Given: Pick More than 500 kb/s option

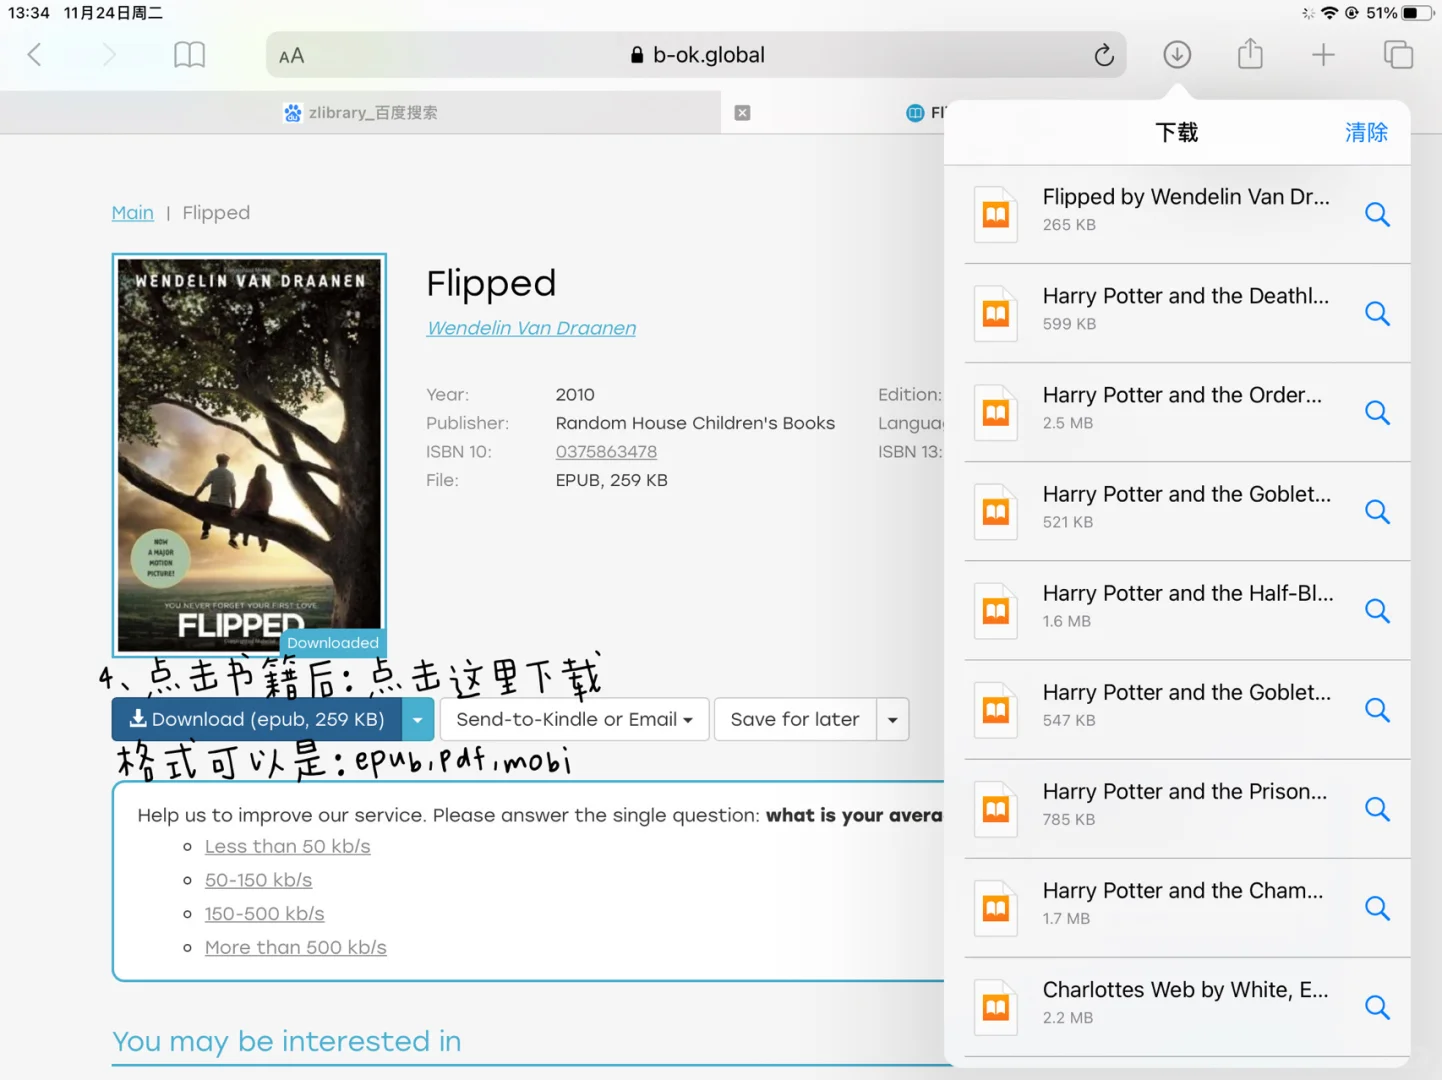Looking at the screenshot, I should (296, 947).
